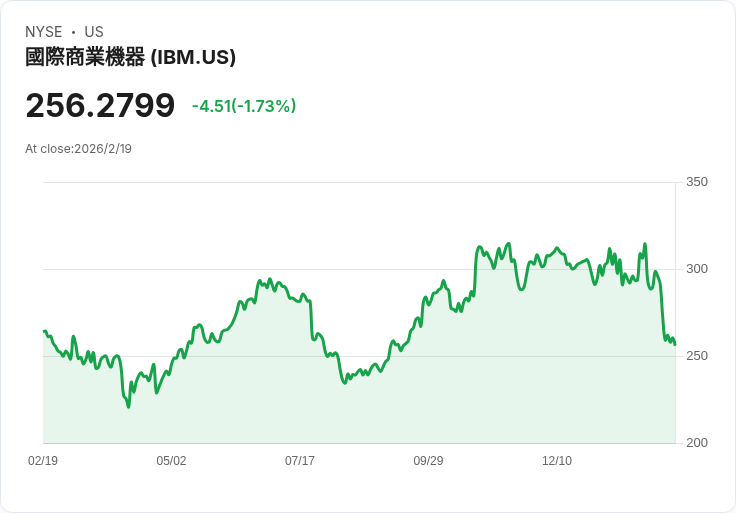736x513 pixels.
Task: Click the lowest dip of the price line
Action: [x=128, y=407]
